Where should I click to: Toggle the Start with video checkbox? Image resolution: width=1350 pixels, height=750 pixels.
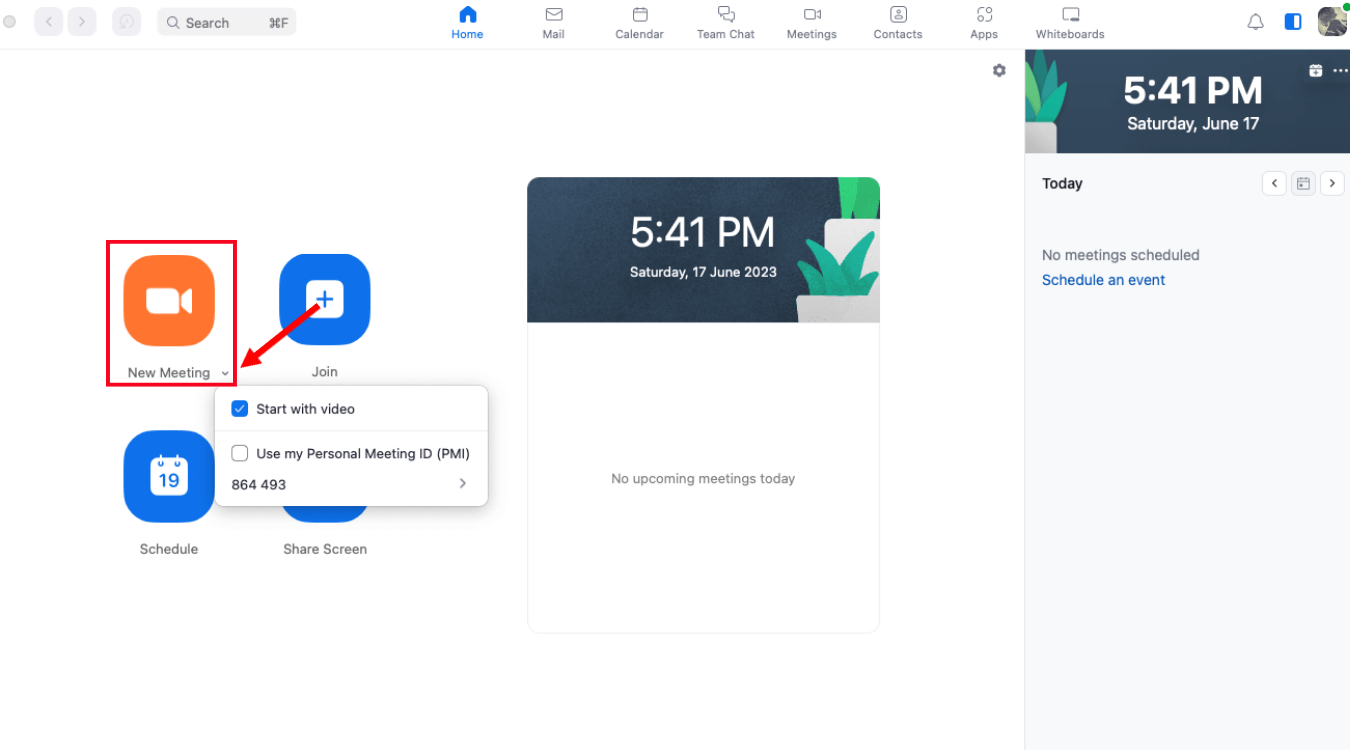point(239,409)
